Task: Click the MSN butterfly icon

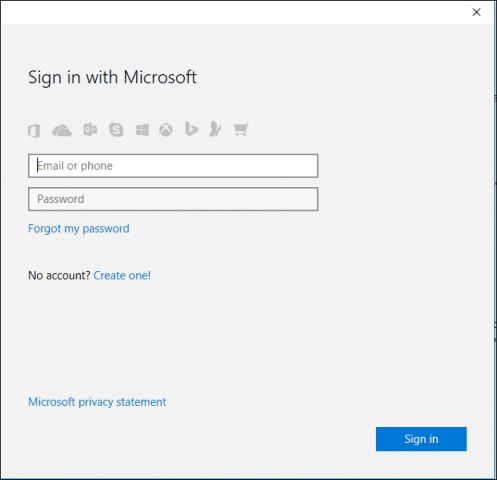Action: pos(215,129)
